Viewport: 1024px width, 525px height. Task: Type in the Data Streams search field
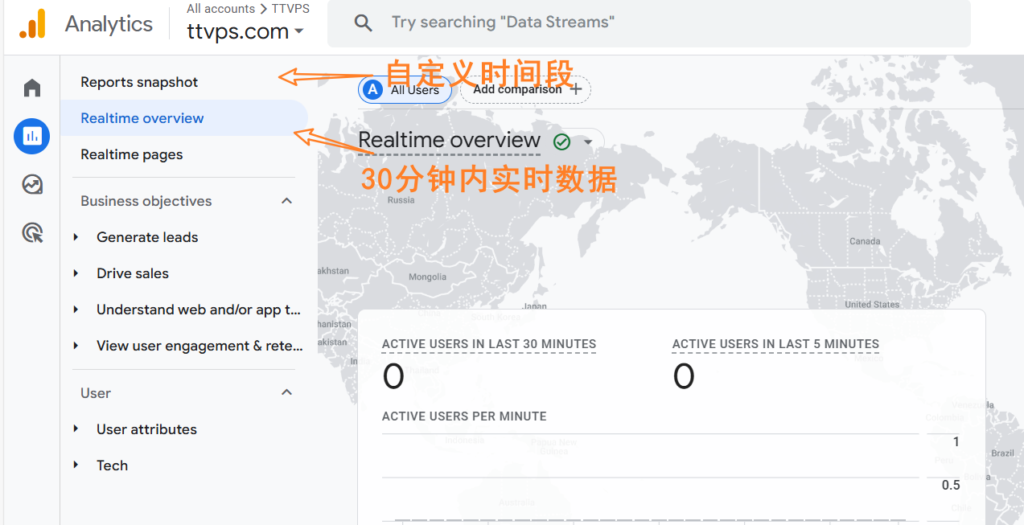pyautogui.click(x=650, y=23)
